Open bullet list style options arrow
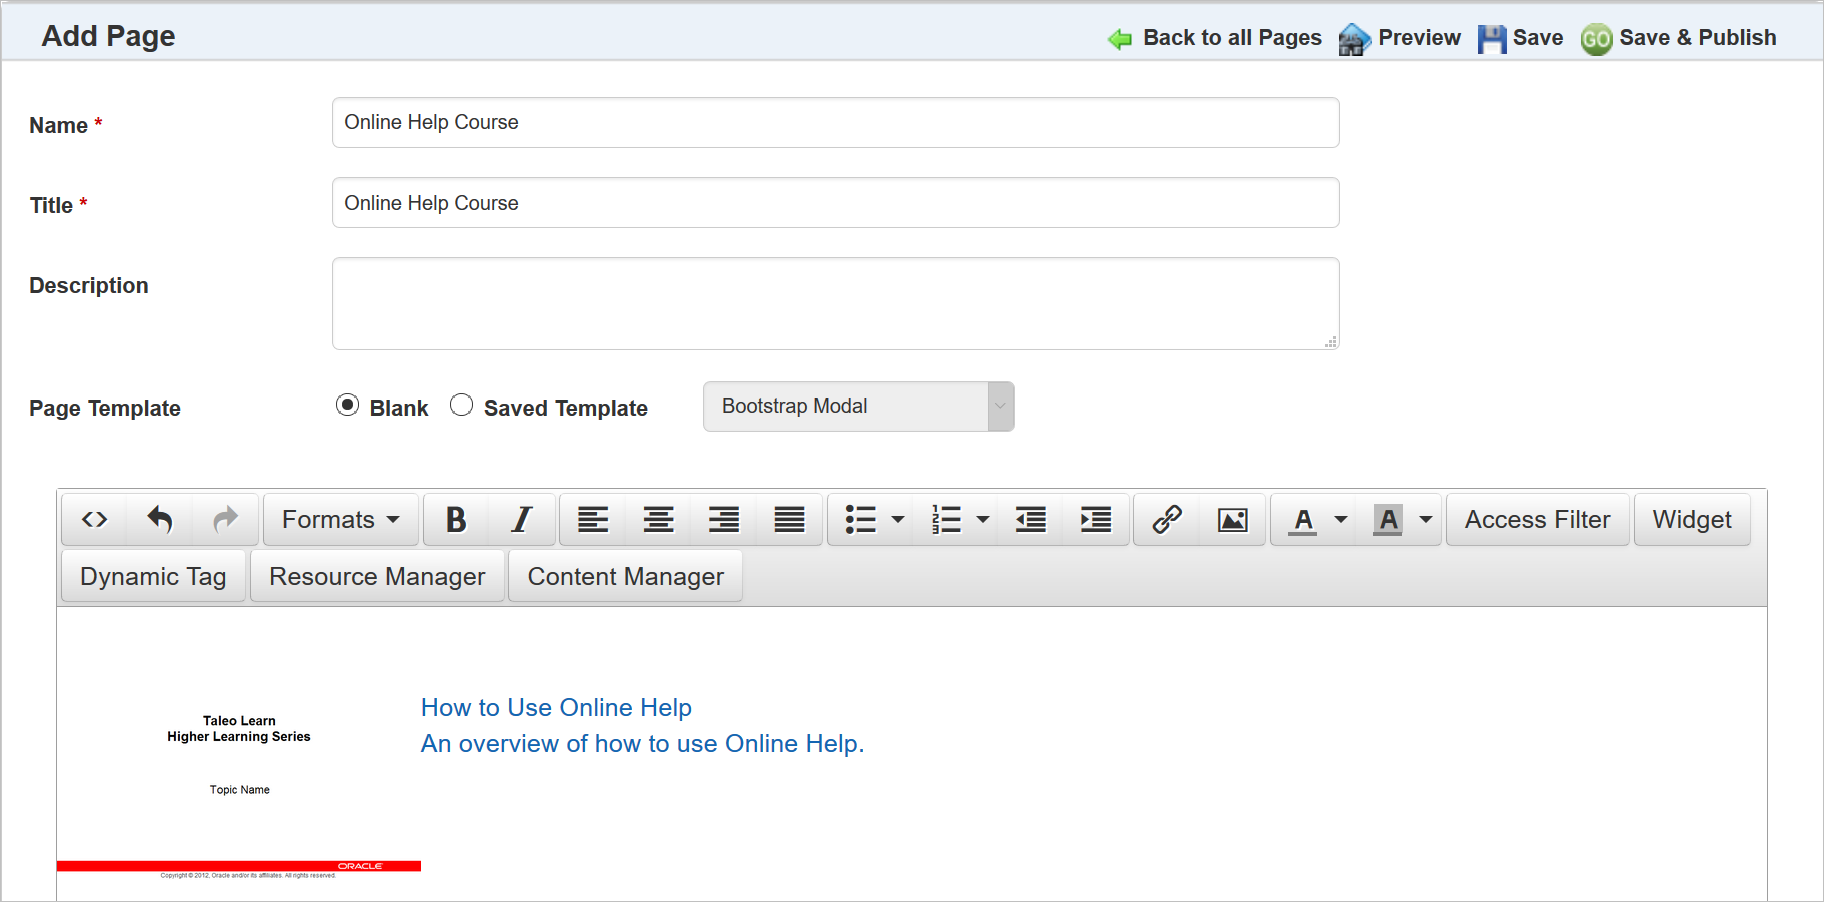The width and height of the screenshot is (1824, 902). (x=898, y=519)
